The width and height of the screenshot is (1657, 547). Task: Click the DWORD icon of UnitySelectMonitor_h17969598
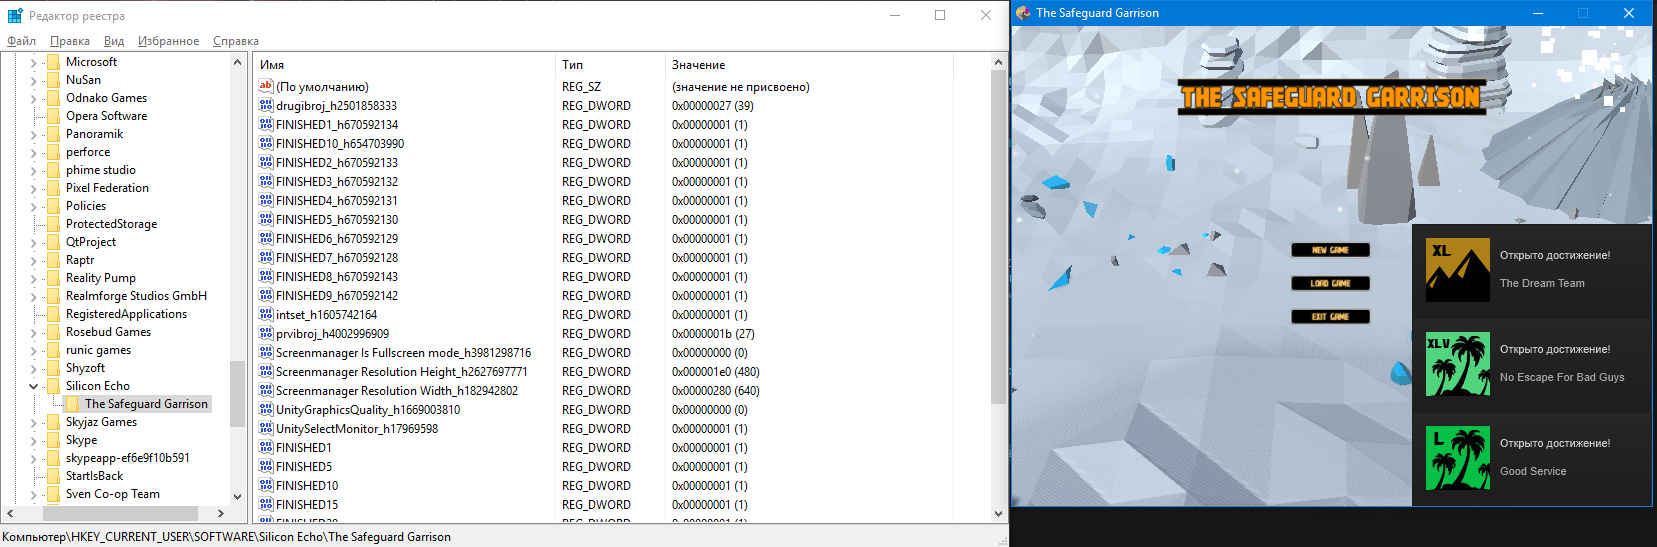(266, 428)
